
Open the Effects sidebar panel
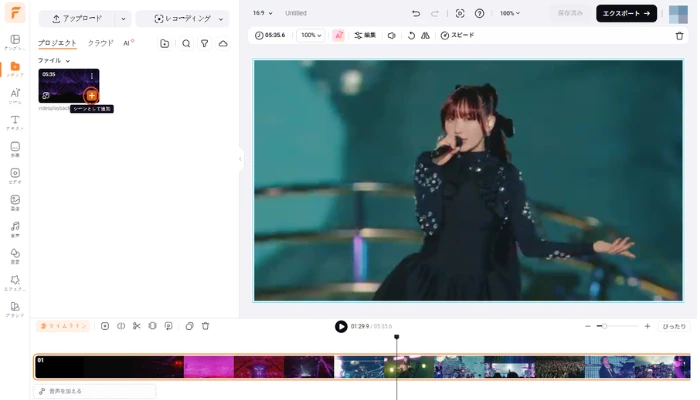[x=15, y=283]
